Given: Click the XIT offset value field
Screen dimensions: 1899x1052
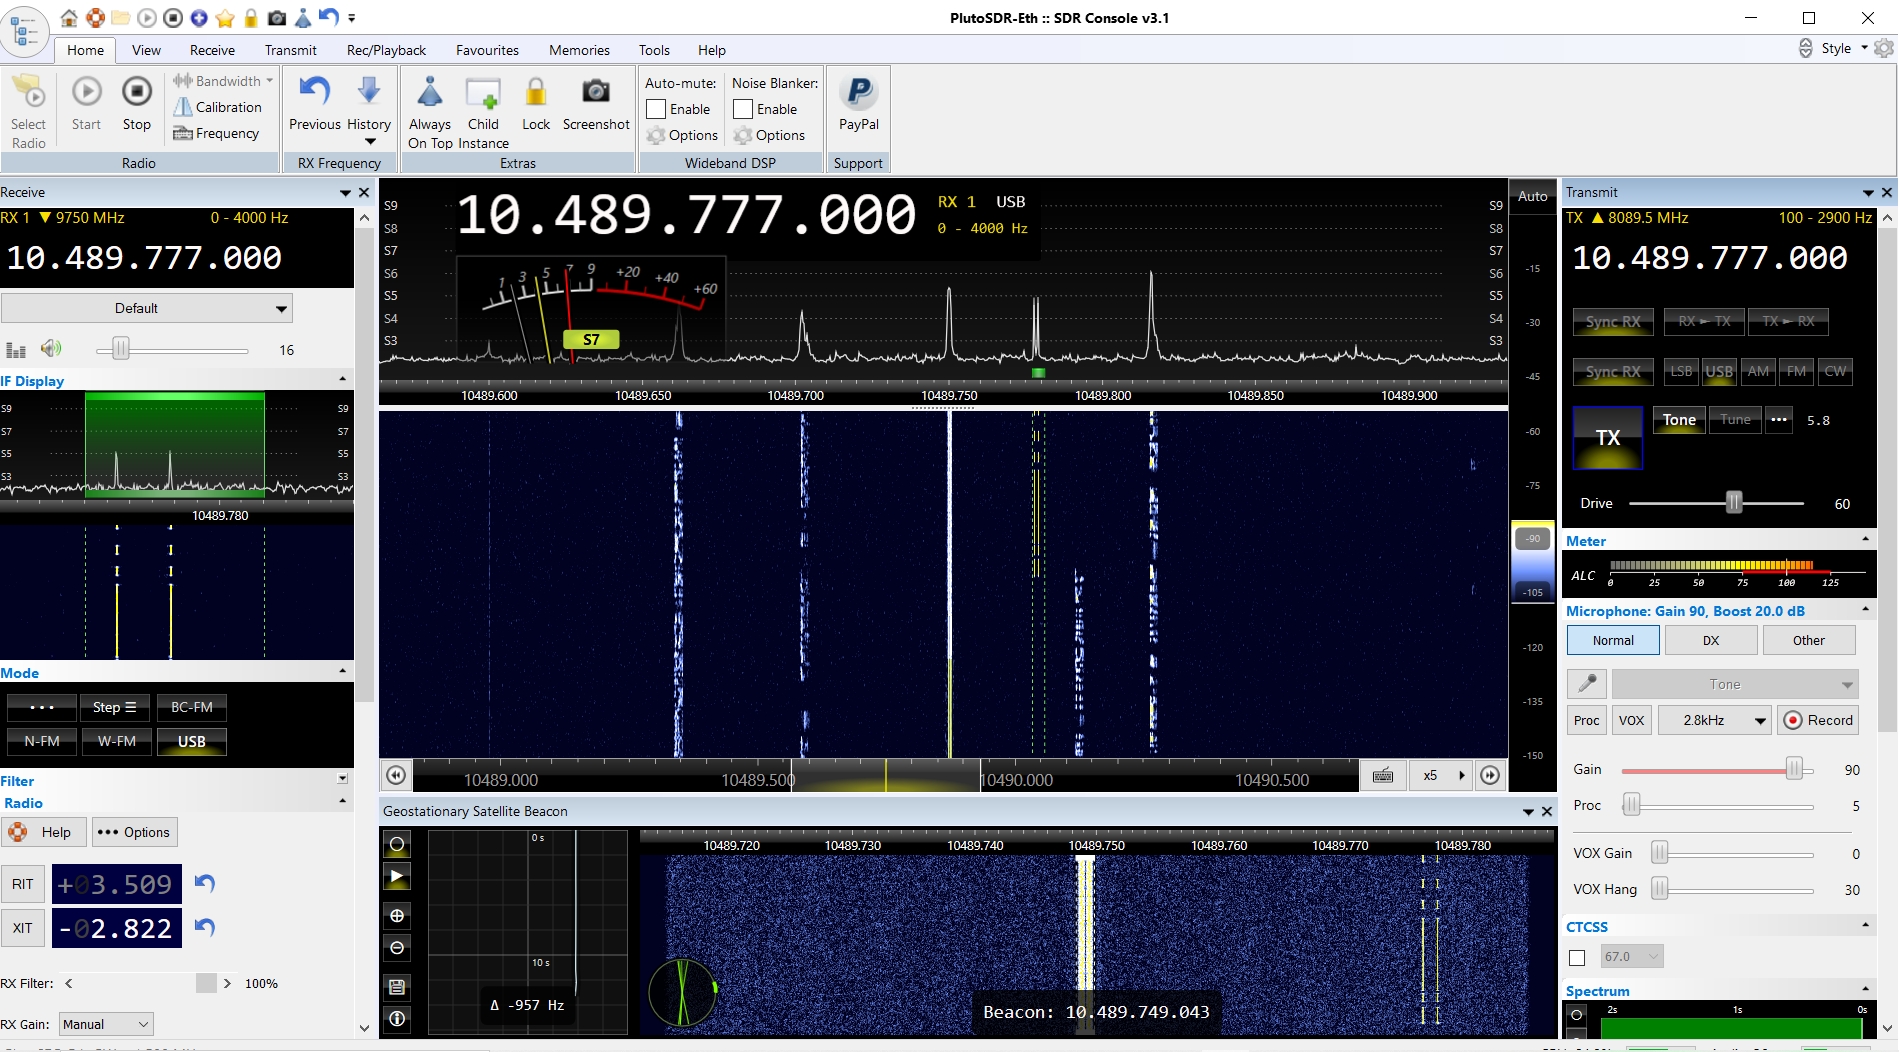Looking at the screenshot, I should point(117,928).
